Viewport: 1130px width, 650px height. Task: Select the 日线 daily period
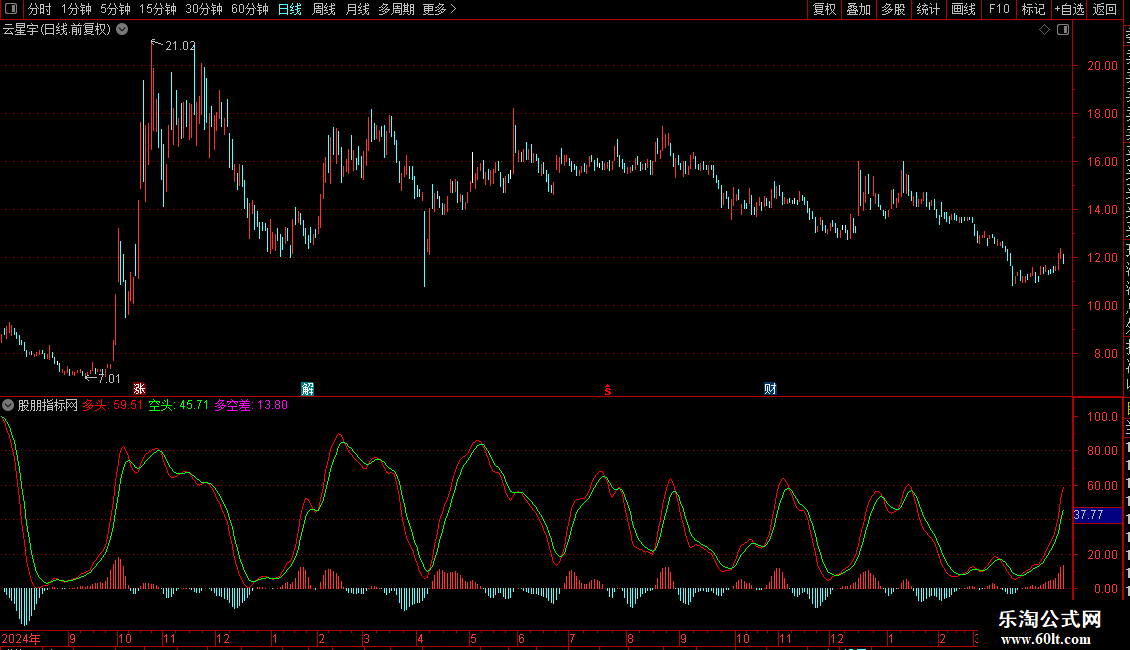(x=290, y=9)
